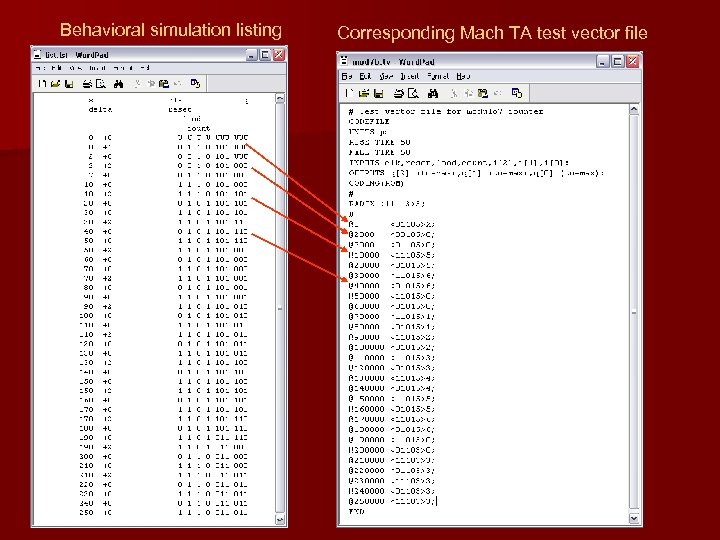The width and height of the screenshot is (720, 540).
Task: Click Find binoculars icon in left WordPad window
Action: tap(118, 84)
